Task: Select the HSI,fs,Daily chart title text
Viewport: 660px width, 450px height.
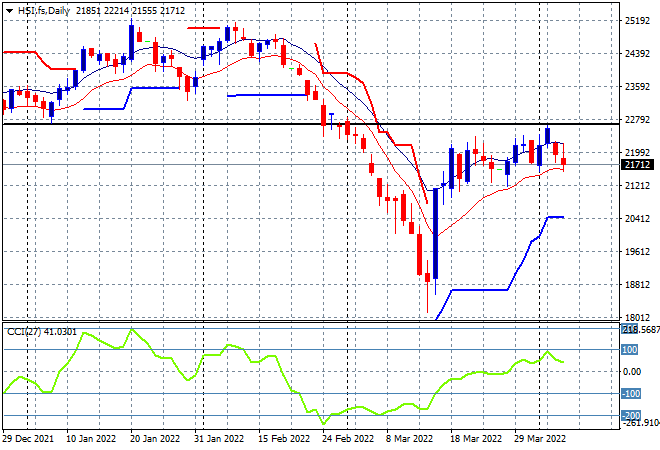Action: tap(44, 11)
